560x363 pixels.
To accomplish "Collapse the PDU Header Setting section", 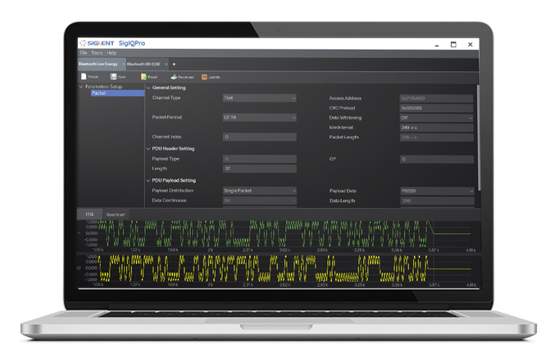I will point(148,149).
